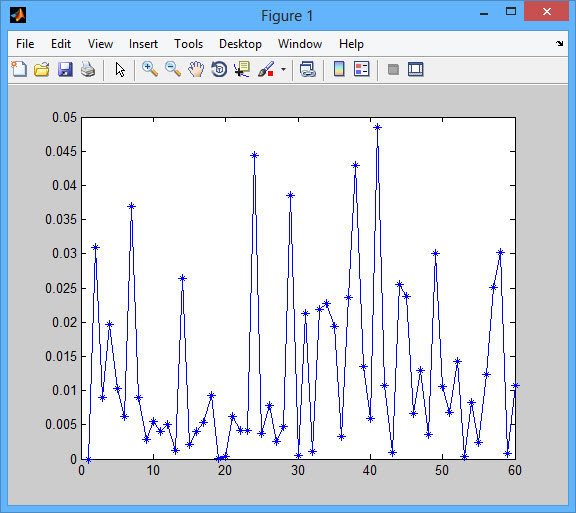
Task: Toggle the Data Cursor tool
Action: tap(242, 69)
